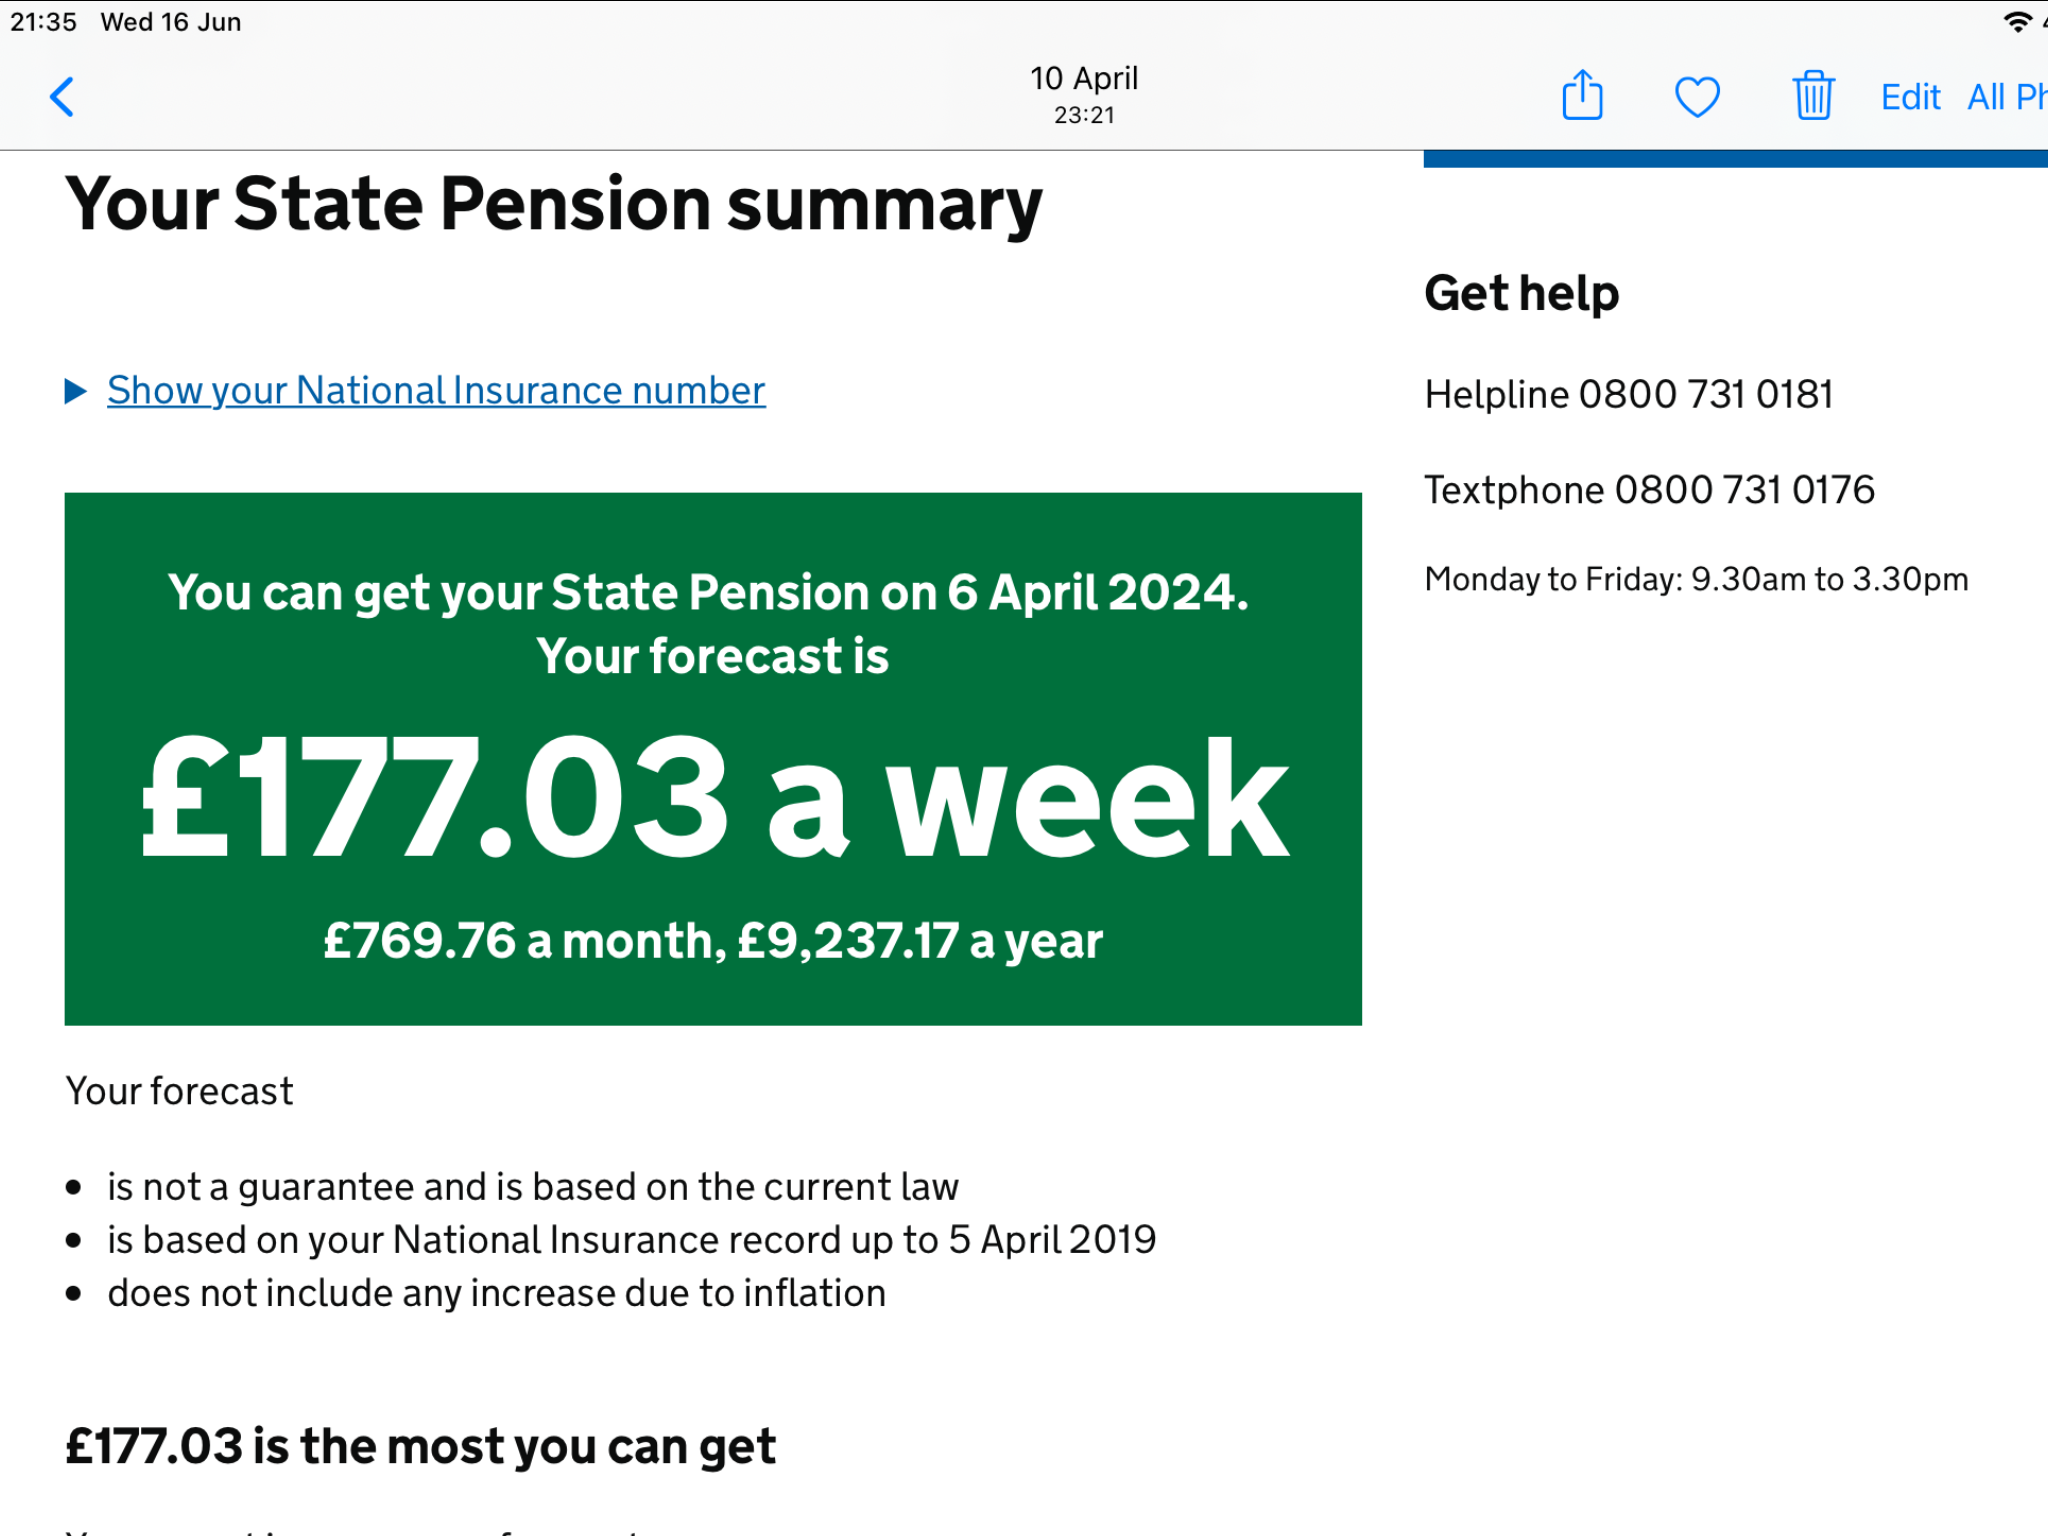This screenshot has height=1536, width=2048.
Task: Click the 'Your State Pension summary' heading
Action: click(553, 204)
